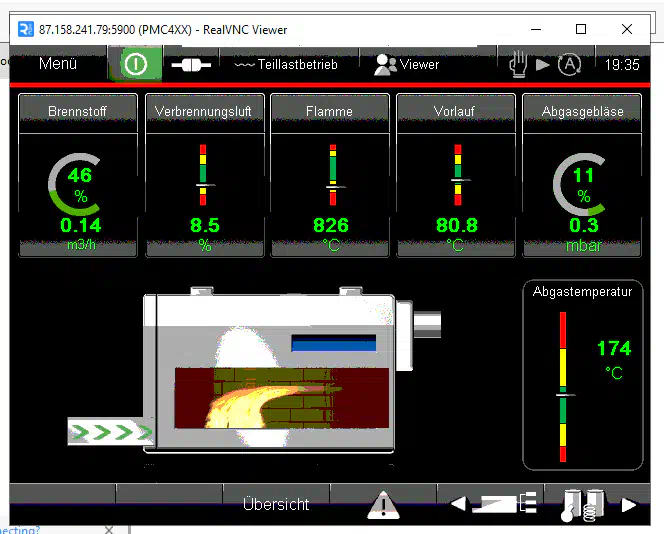Open the Verbrennungsluft panel header

point(203,111)
